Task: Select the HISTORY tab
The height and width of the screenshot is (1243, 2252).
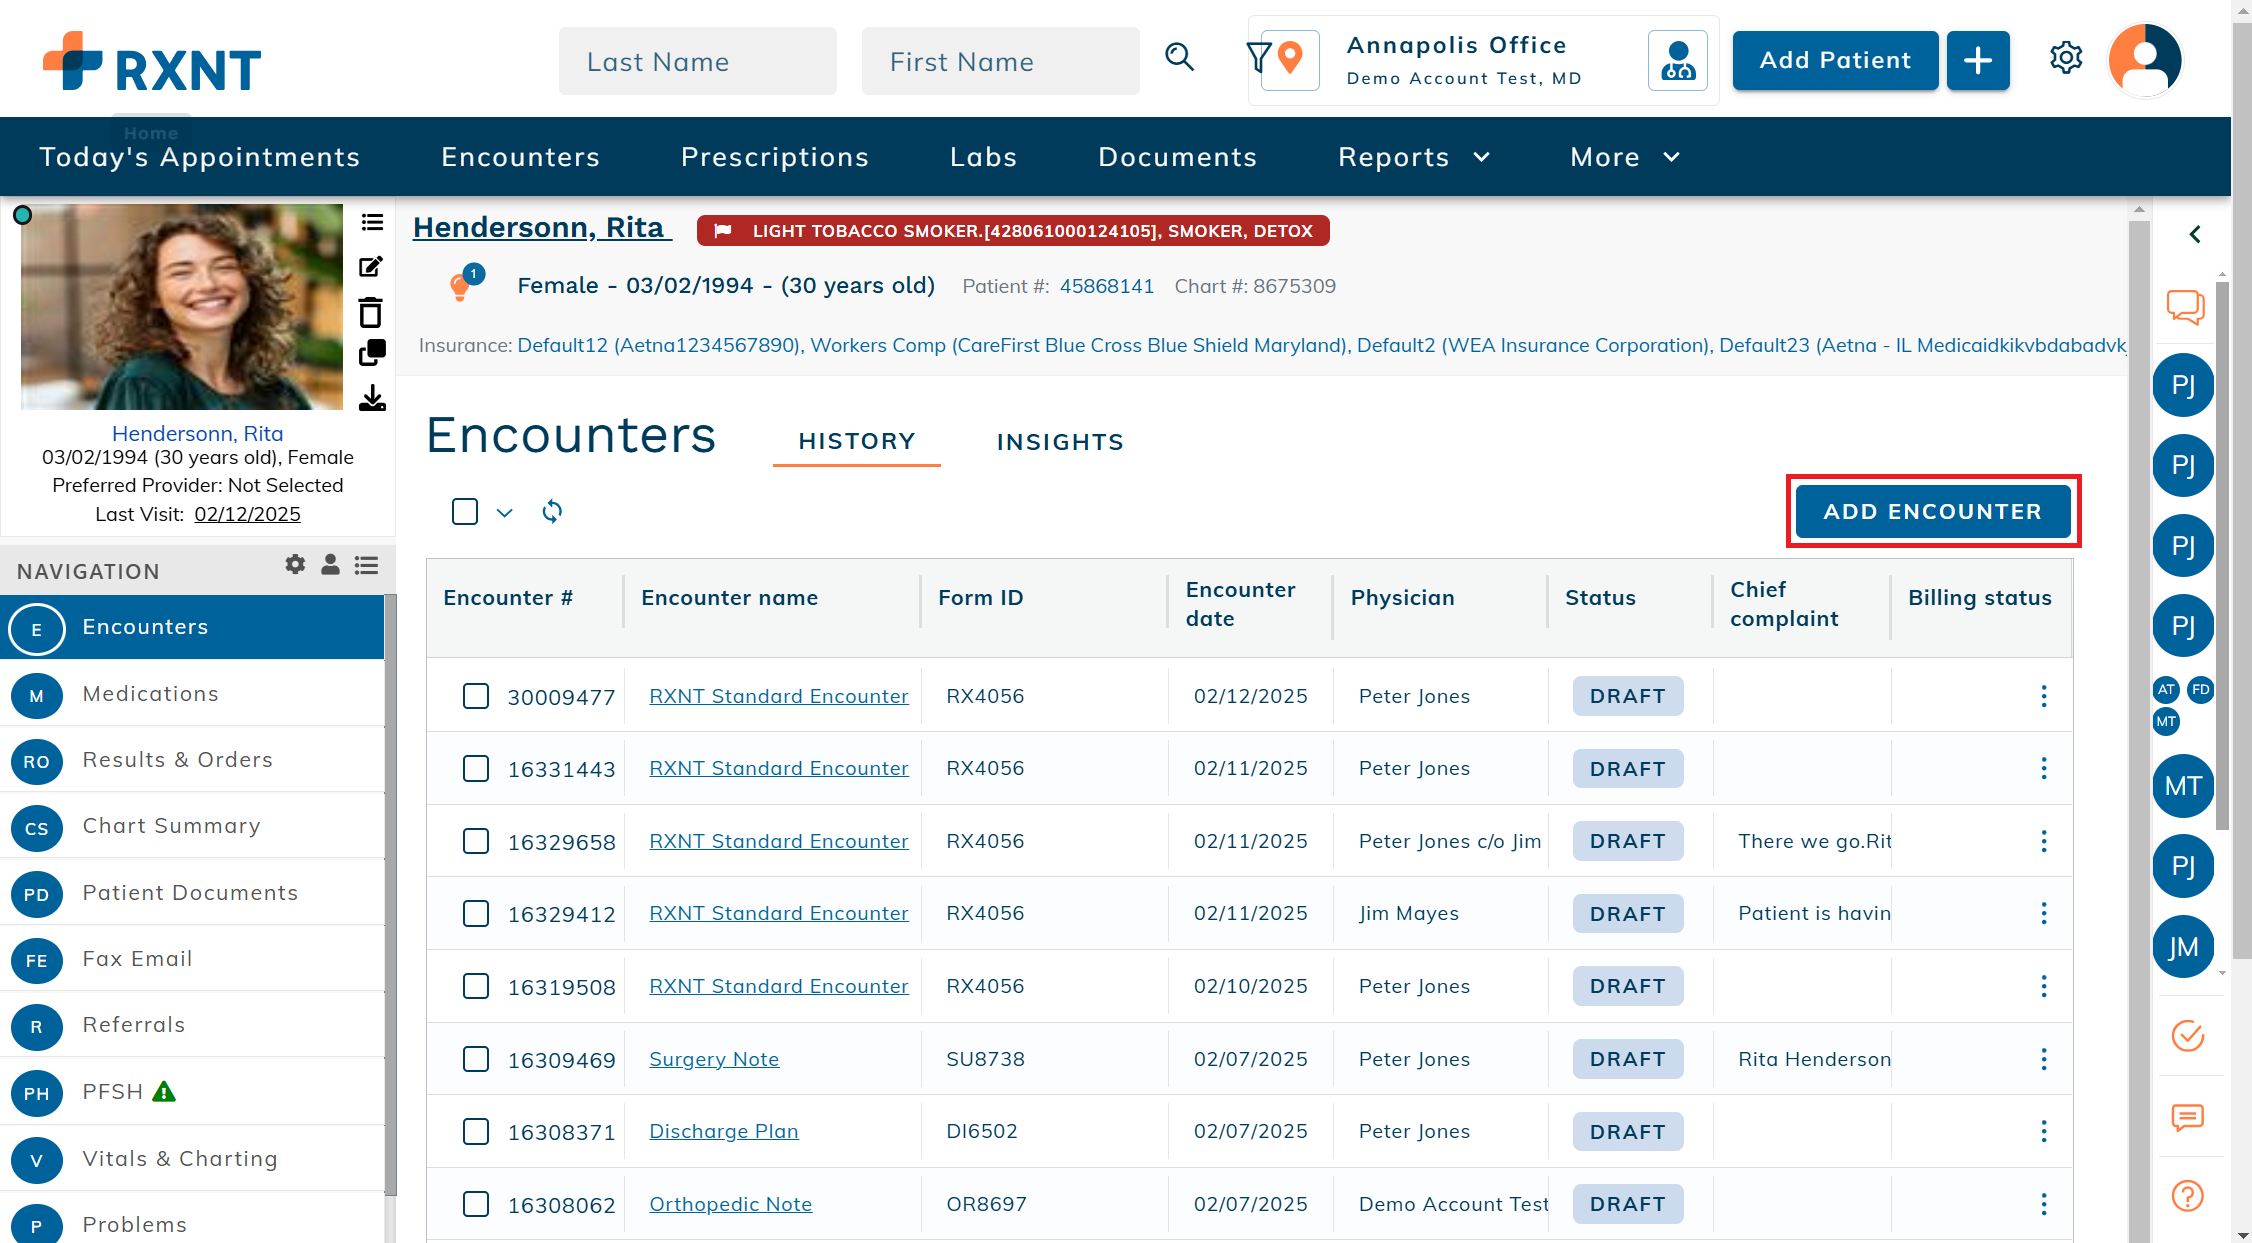Action: pos(857,441)
